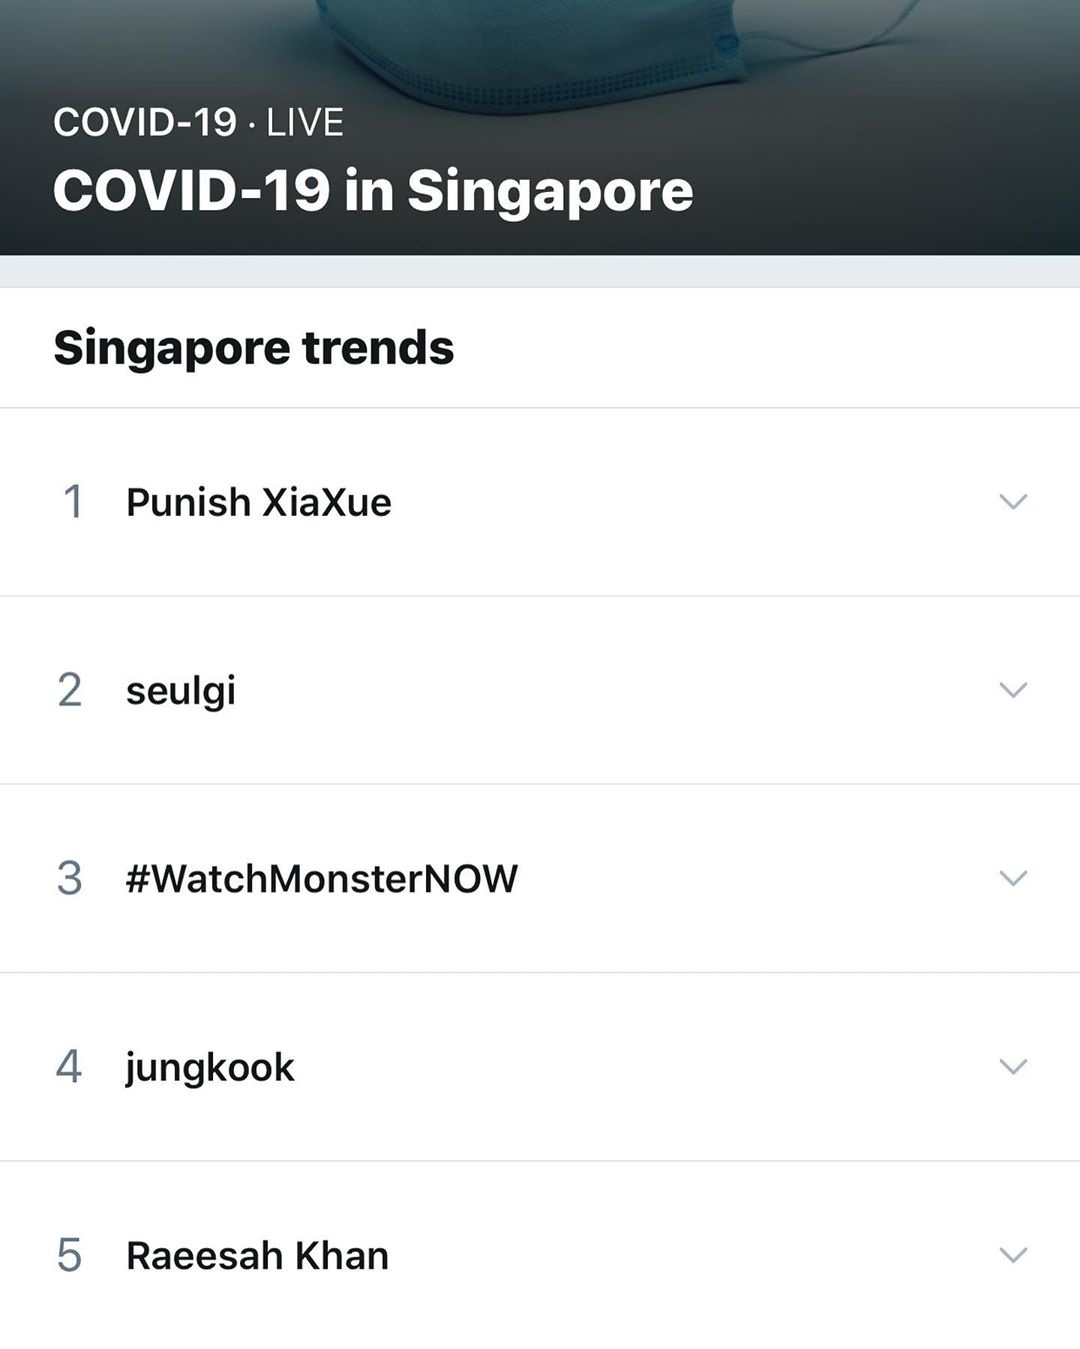This screenshot has width=1080, height=1349.
Task: Open options chevron for seulgi trend
Action: [x=1013, y=690]
